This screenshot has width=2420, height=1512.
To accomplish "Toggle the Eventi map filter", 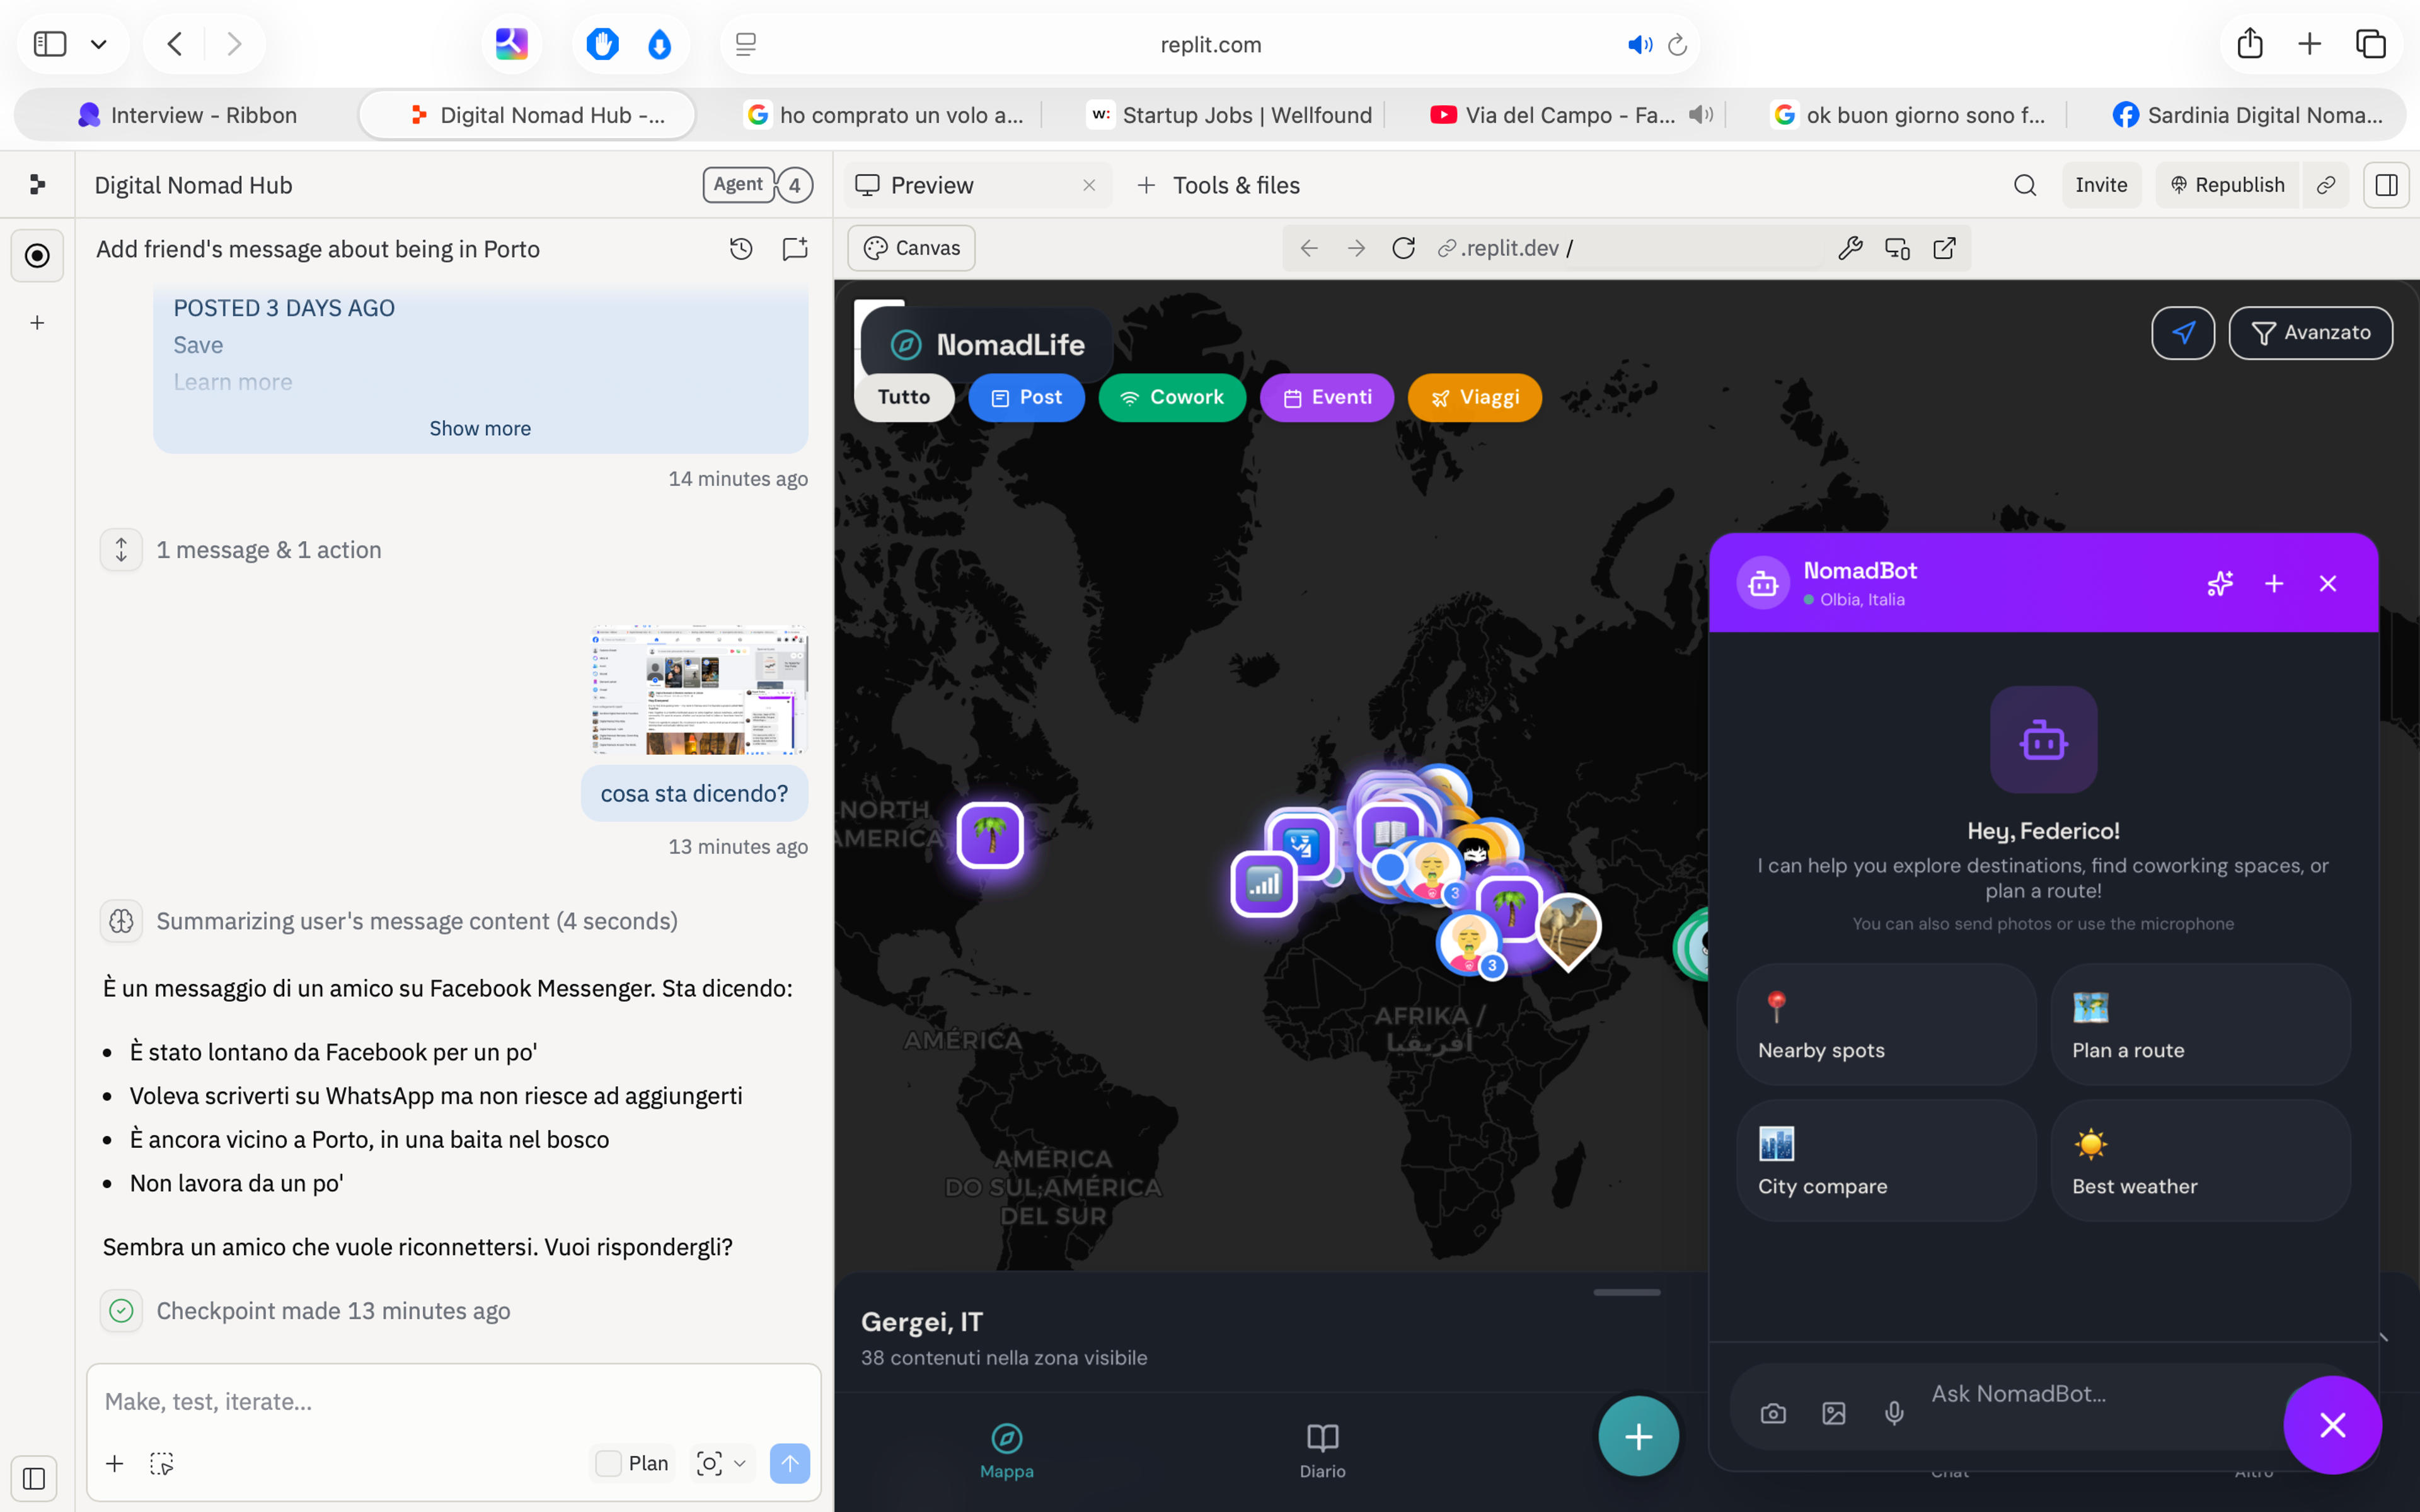I will point(1327,398).
